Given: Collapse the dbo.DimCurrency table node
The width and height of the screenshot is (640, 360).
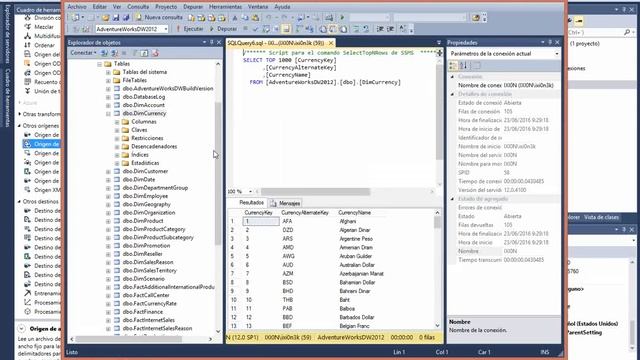Looking at the screenshot, I should [108, 113].
